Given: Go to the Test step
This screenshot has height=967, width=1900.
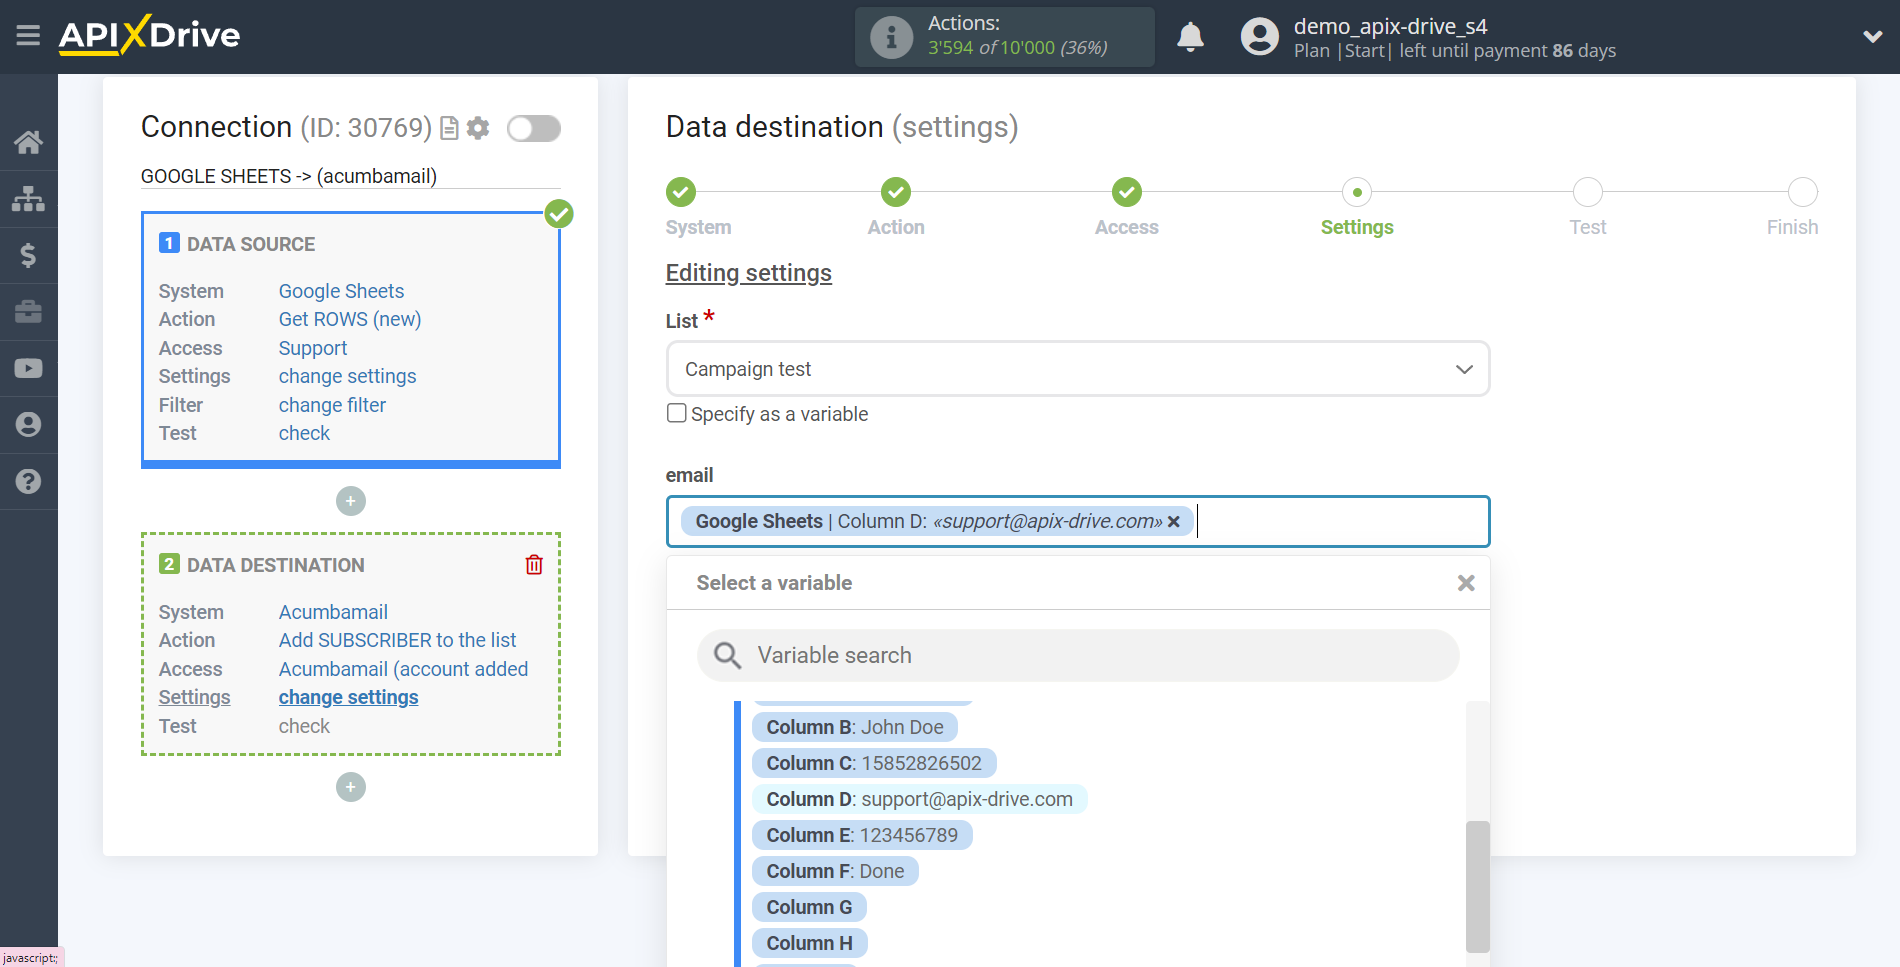Looking at the screenshot, I should tap(1588, 192).
